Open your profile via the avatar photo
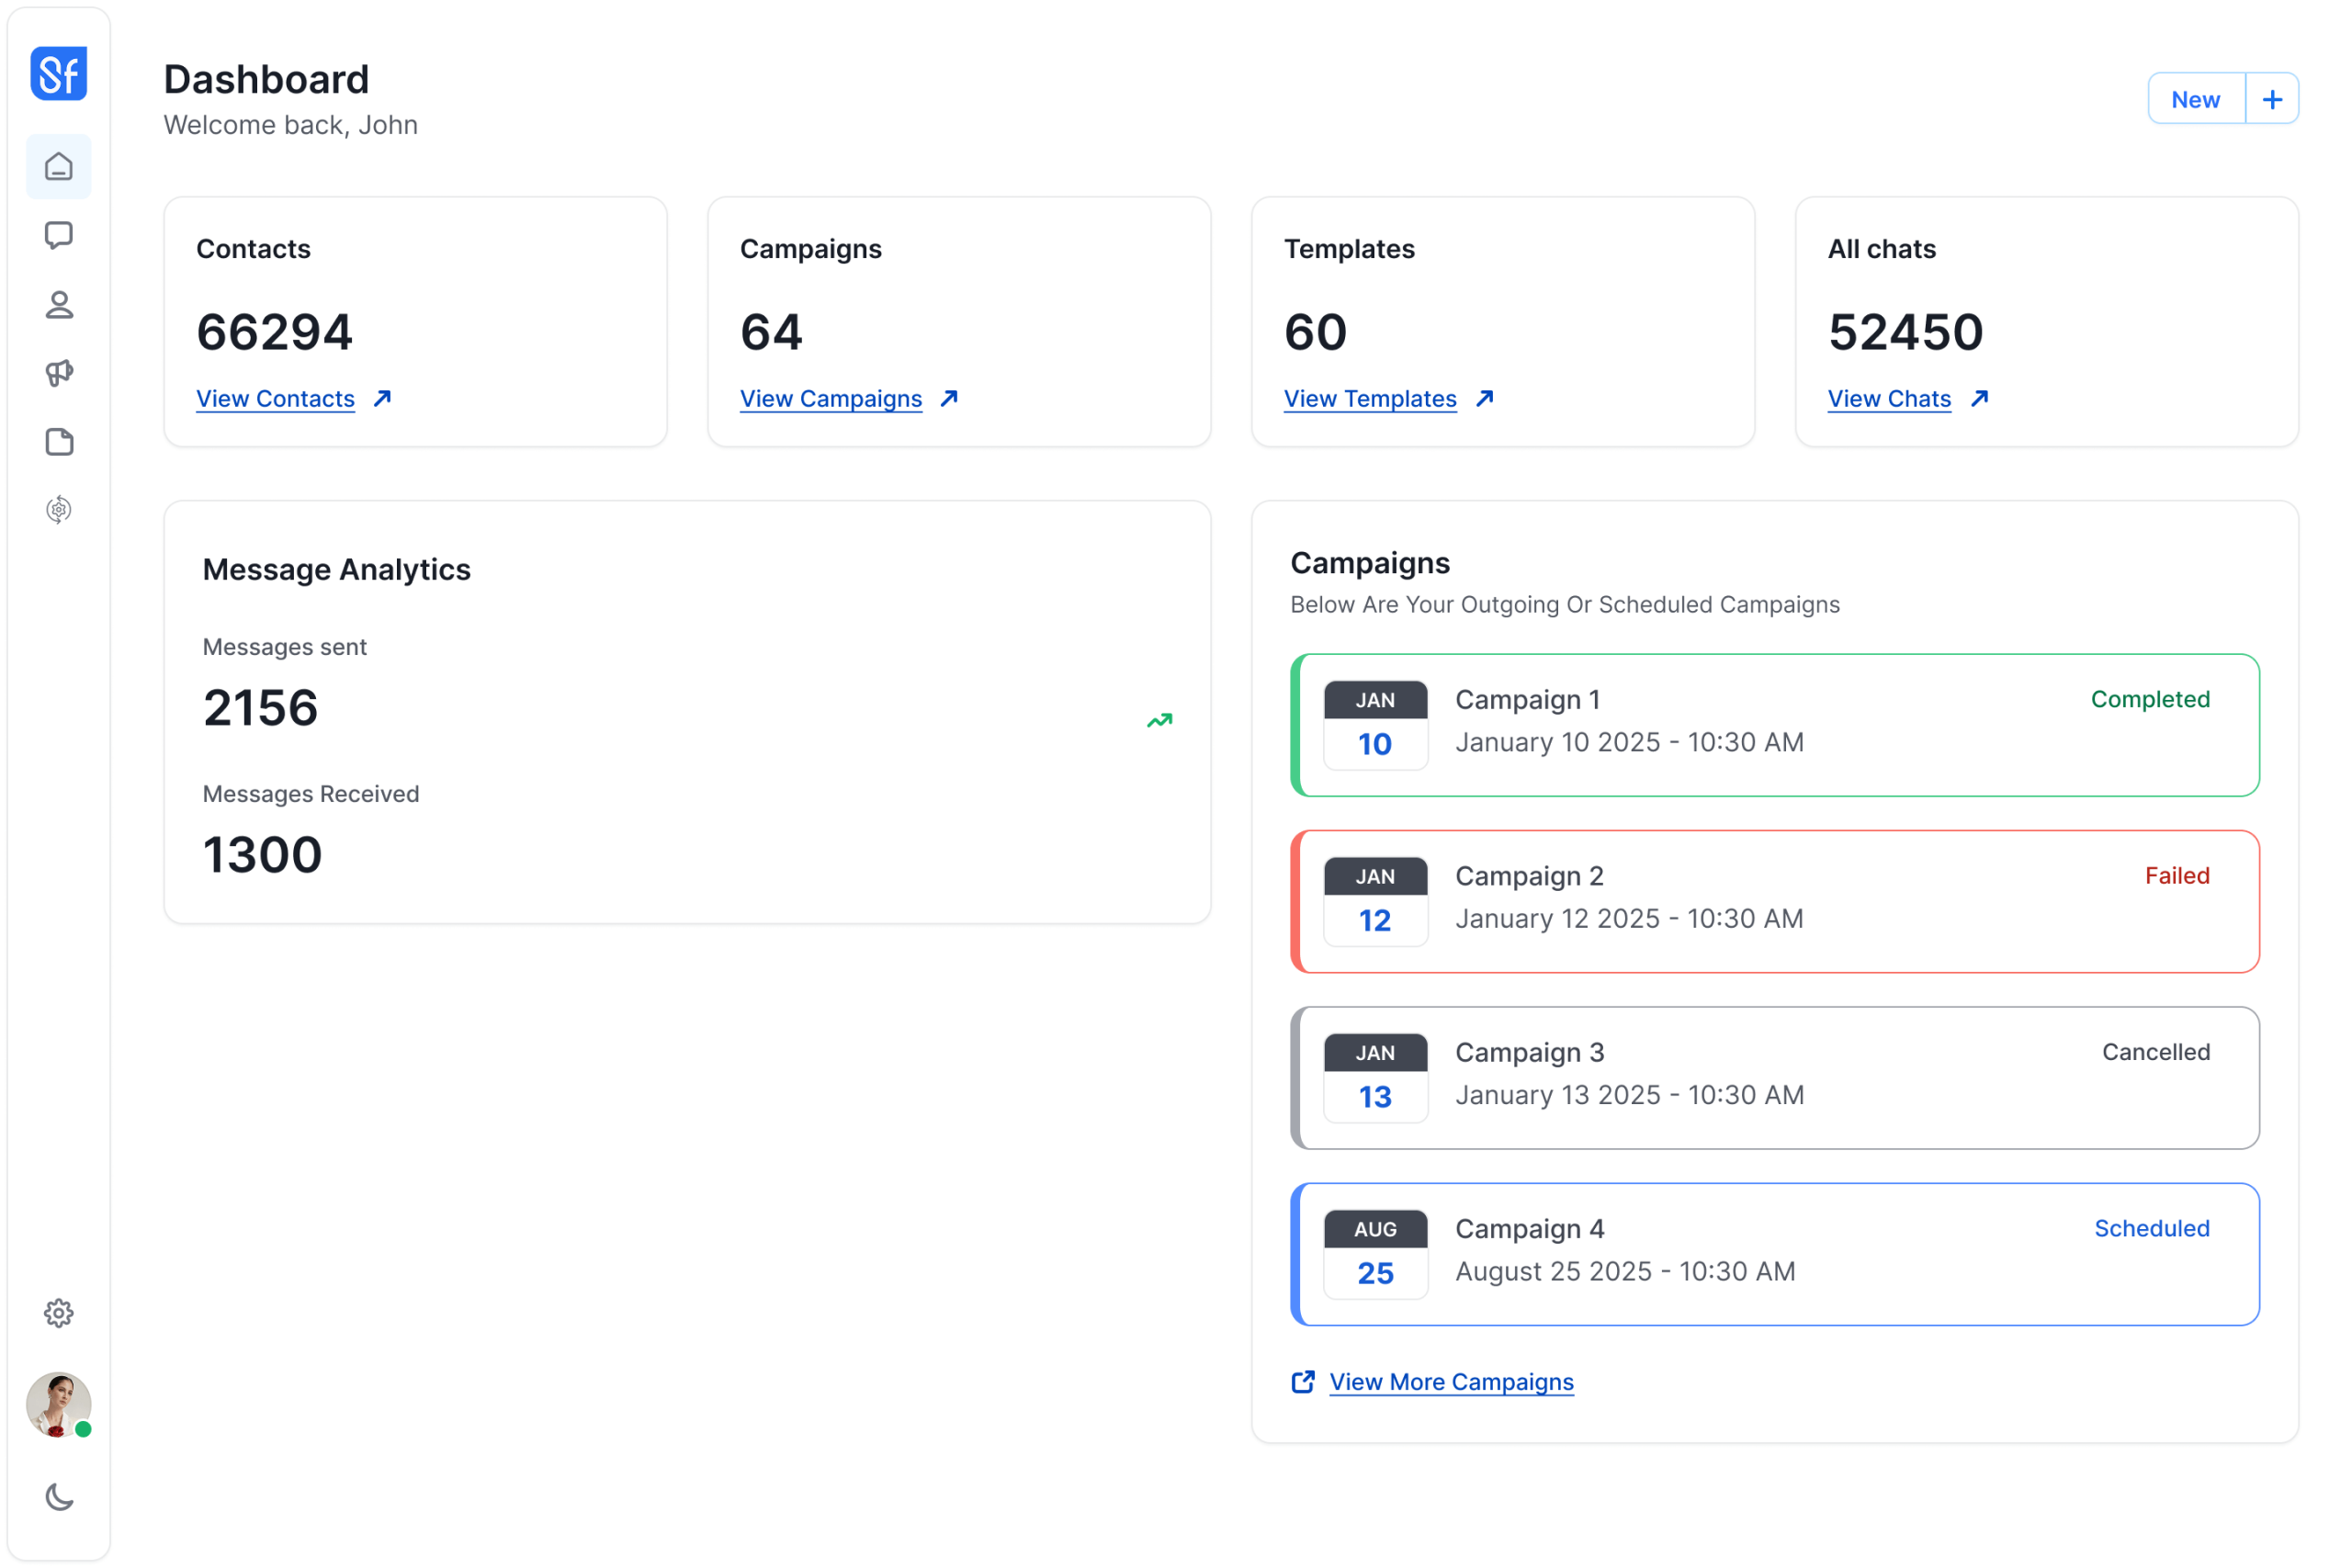This screenshot has width=2352, height=1568. click(x=58, y=1403)
